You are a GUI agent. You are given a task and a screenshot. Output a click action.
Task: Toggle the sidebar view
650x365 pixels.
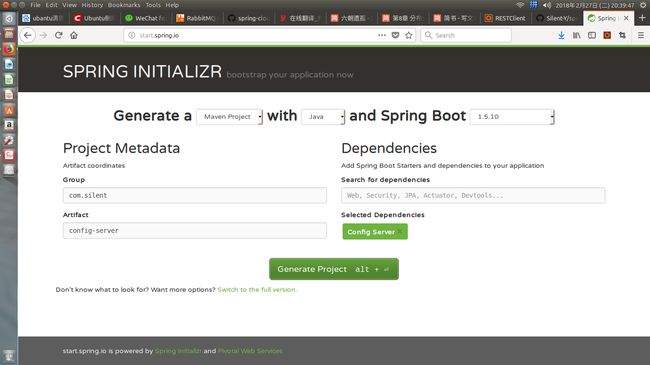[592, 35]
